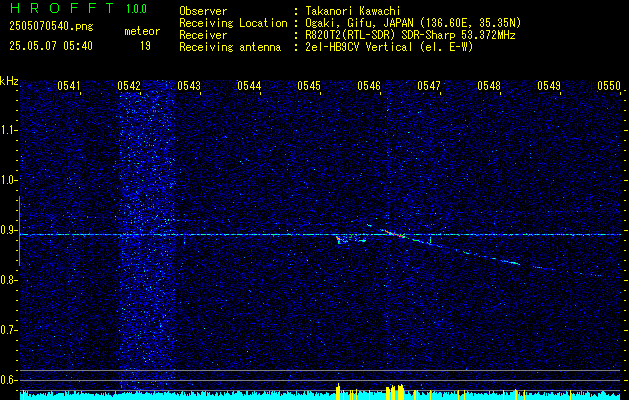Screen dimensions: 629x400
Task: Click the 0.9 kHz axis label
Action: pyautogui.click(x=8, y=230)
